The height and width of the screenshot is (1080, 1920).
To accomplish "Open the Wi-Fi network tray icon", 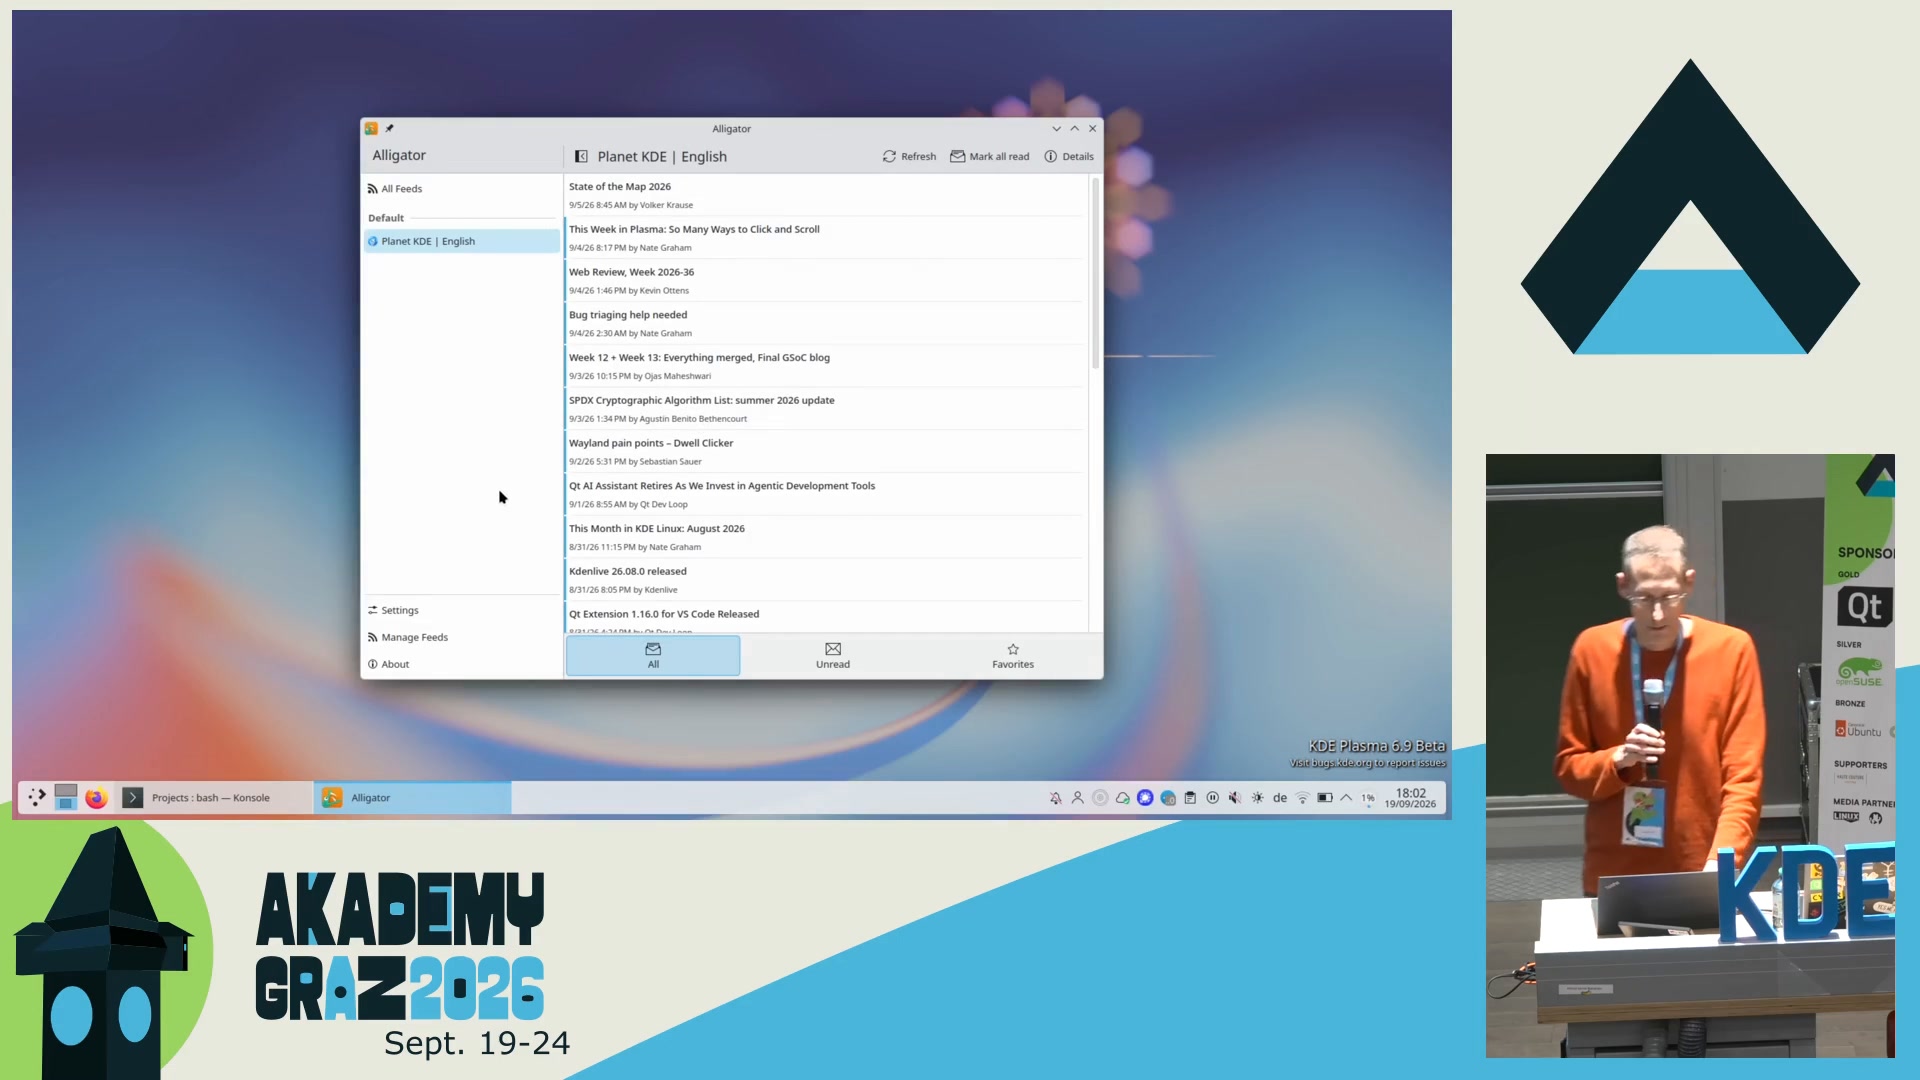I will point(1302,798).
